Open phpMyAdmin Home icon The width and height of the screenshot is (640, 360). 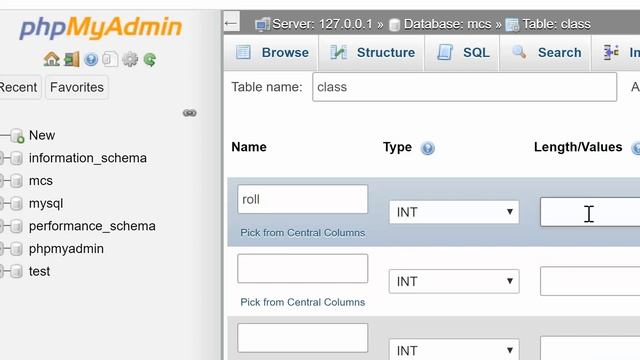(x=51, y=60)
